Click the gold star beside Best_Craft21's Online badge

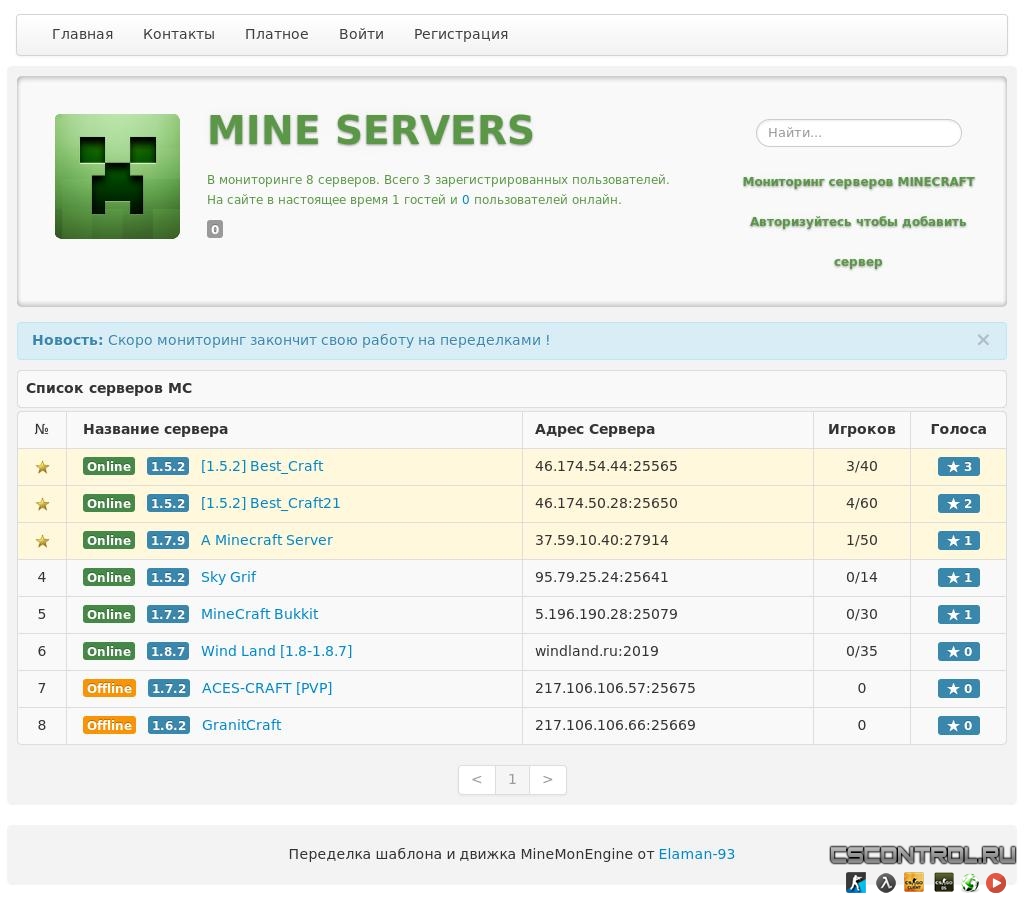(42, 504)
